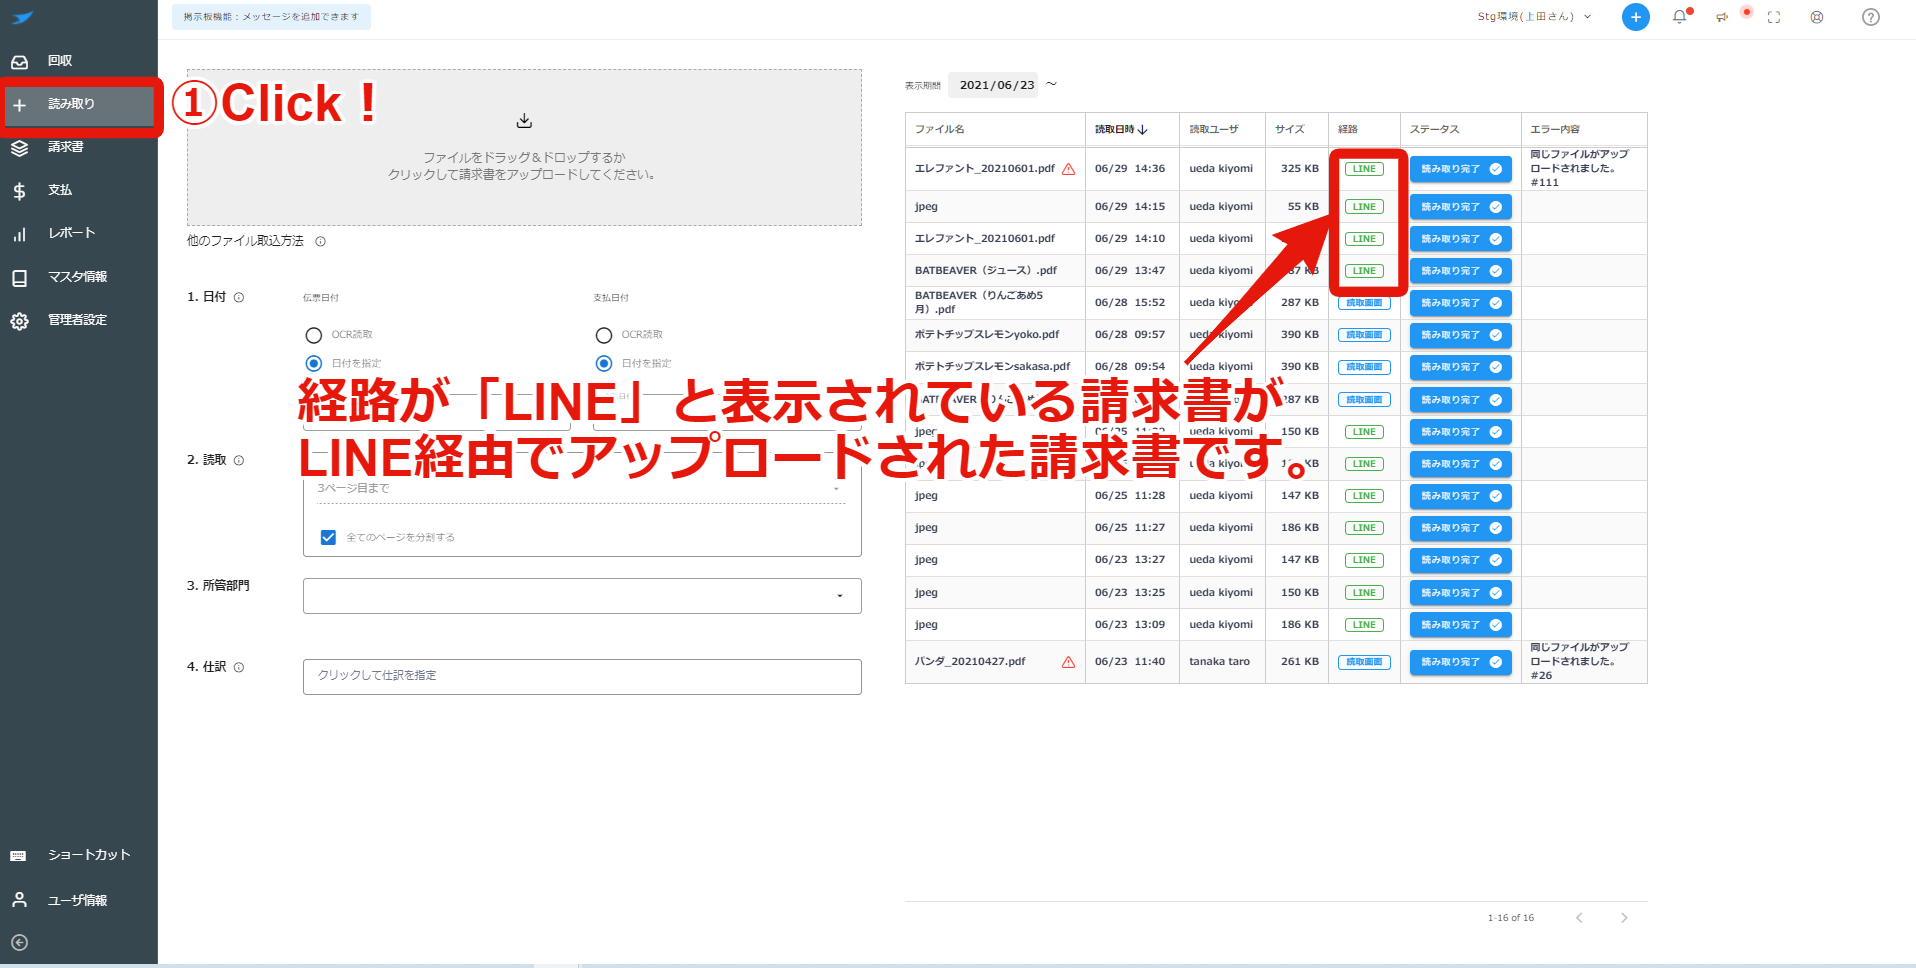Click 読み取り完了 for ポテトチップスレモンyoko.pdf

coord(1461,335)
